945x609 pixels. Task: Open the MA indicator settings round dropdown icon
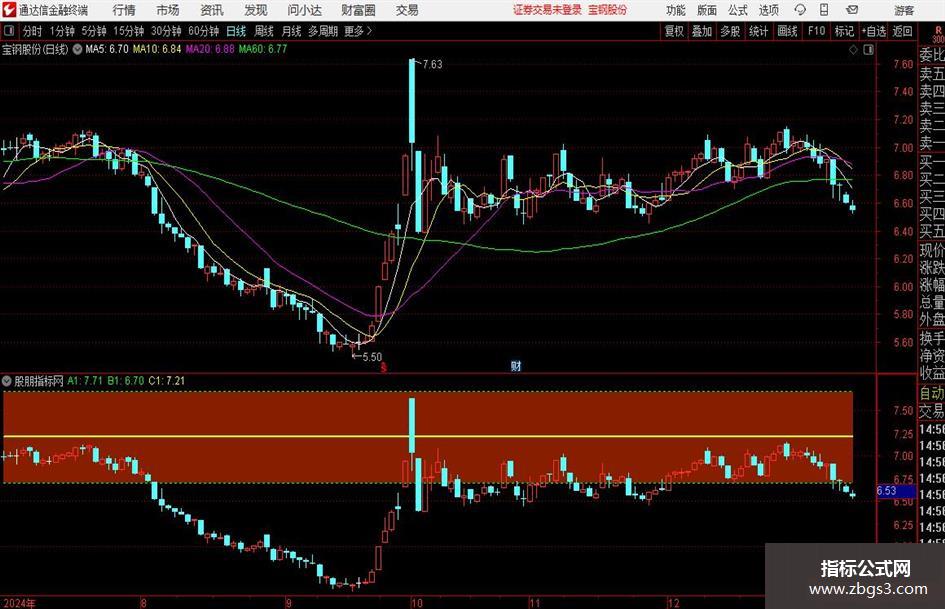[77, 49]
